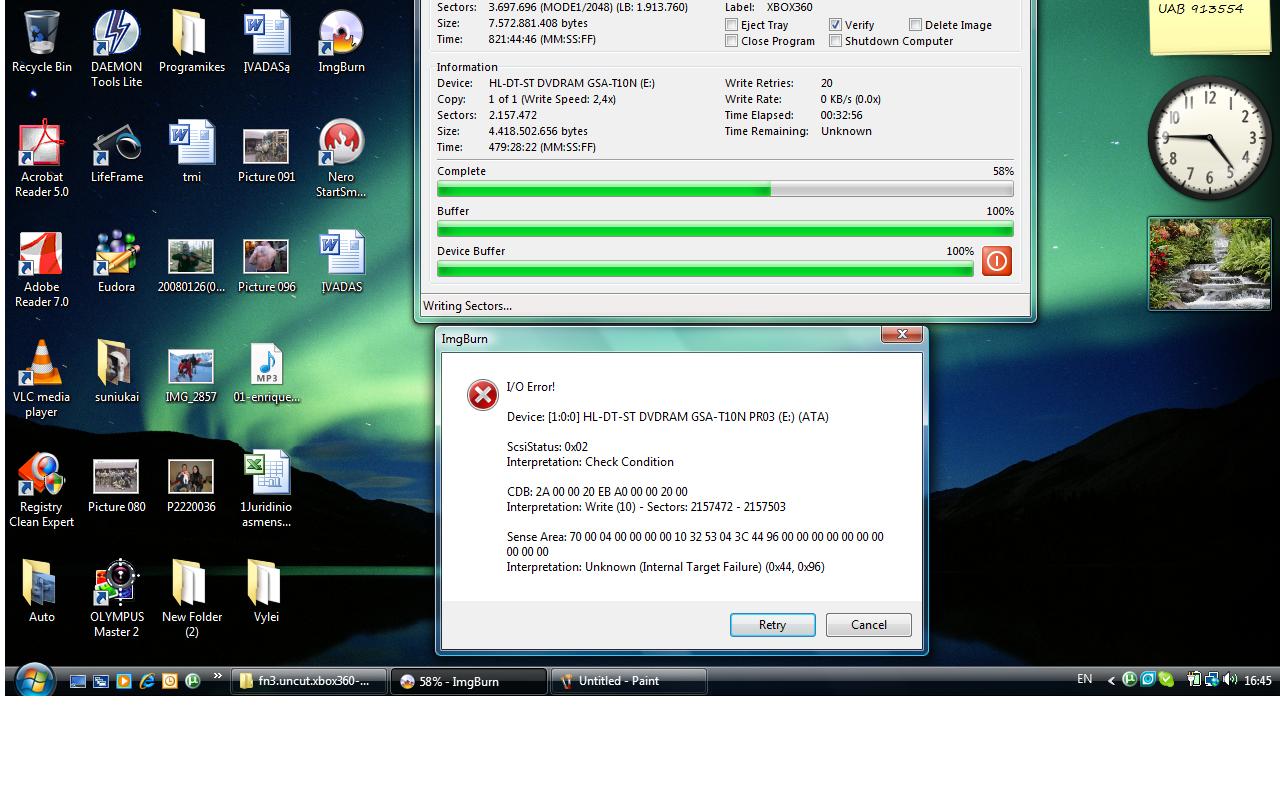Select the Auto folder on desktop
The height and width of the screenshot is (800, 1280).
point(41,591)
